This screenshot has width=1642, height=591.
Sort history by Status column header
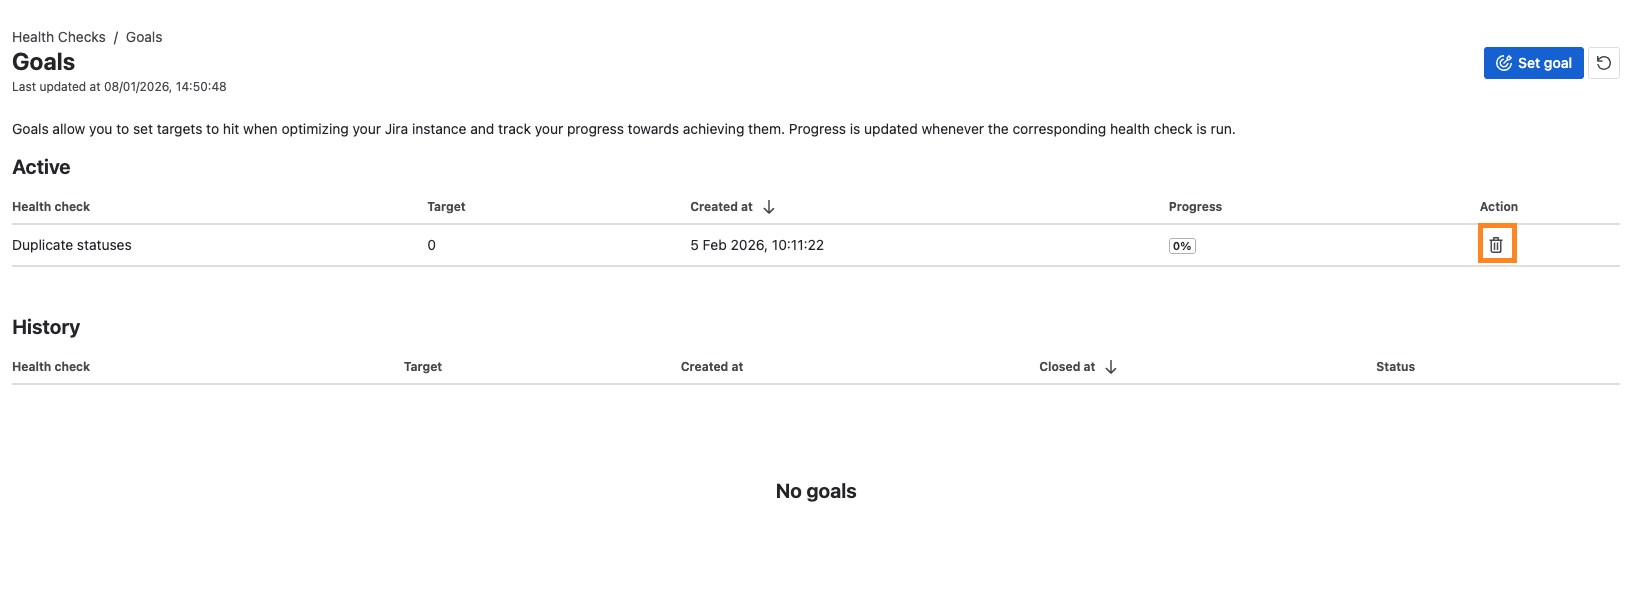(x=1395, y=366)
